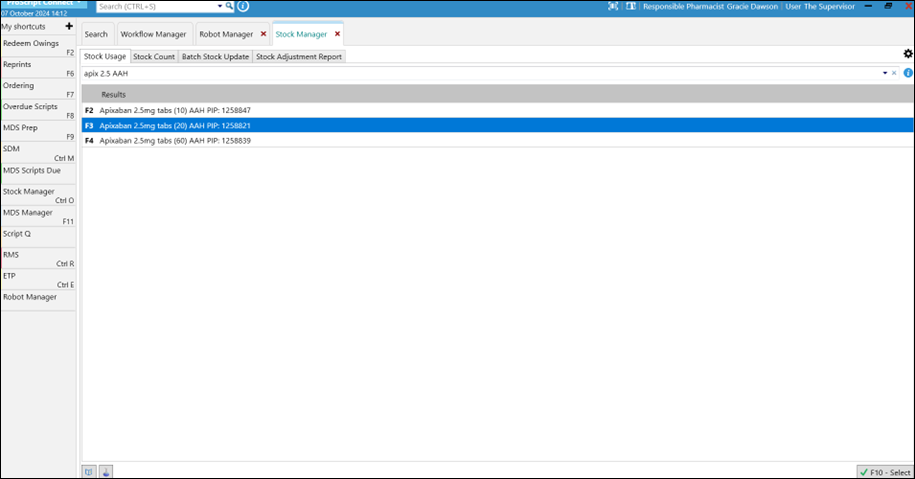Click the blue info icon beside stock search
The width and height of the screenshot is (915, 479).
908,73
